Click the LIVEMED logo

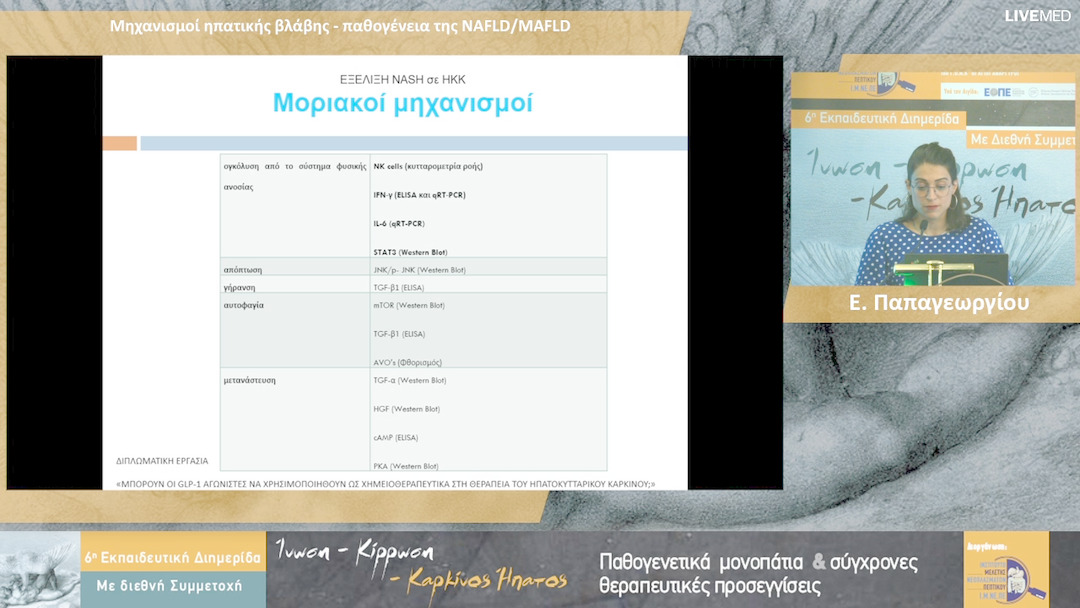1040,16
